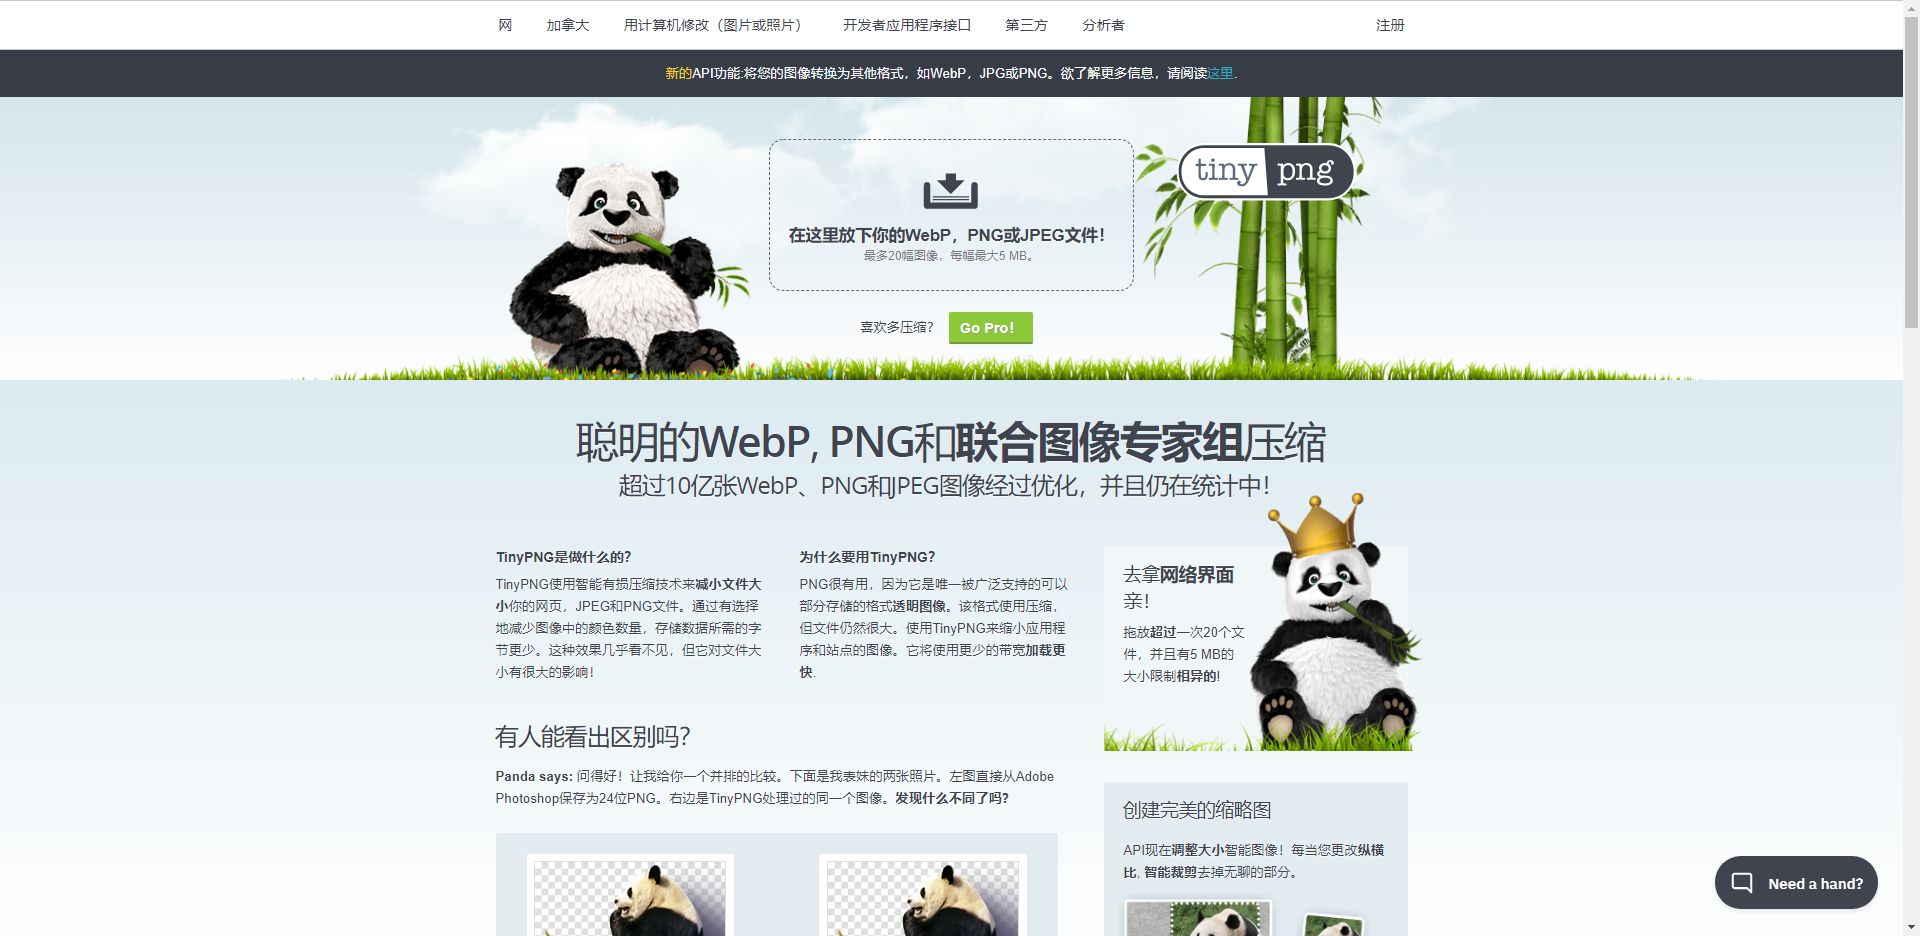
Task: Open the 去拿网络界面亲! promo heading
Action: (x=1178, y=587)
